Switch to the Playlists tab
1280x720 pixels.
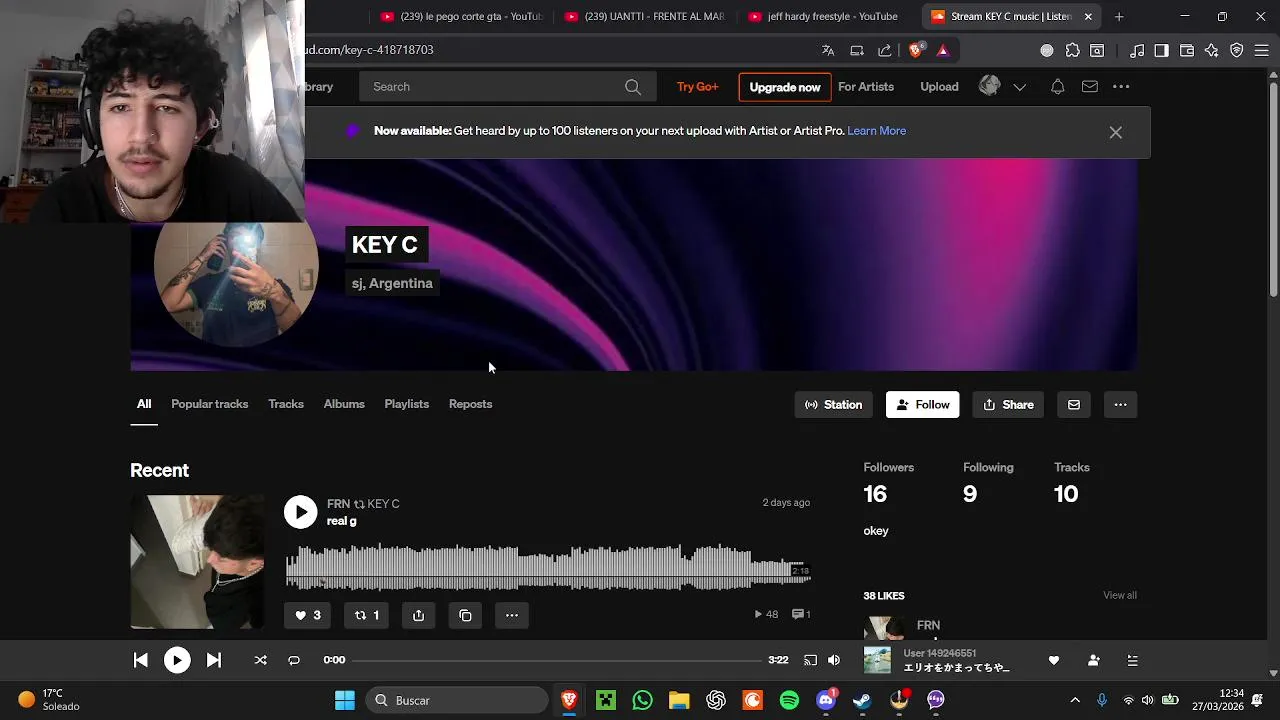click(x=406, y=404)
